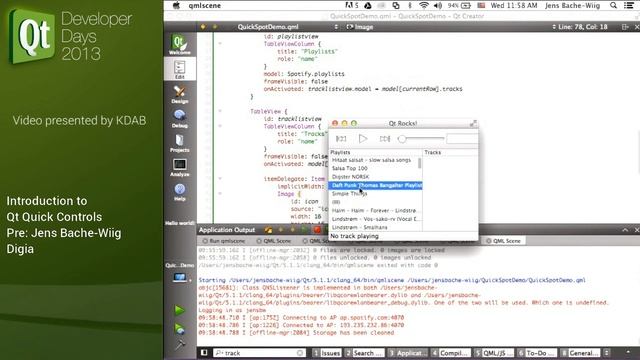Click the search field in Qt Rocks window
Screen dimensions: 640x360
point(462,139)
